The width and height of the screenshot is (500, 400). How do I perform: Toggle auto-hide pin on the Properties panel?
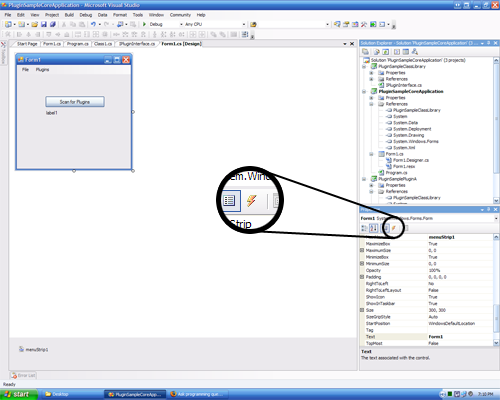[x=489, y=209]
